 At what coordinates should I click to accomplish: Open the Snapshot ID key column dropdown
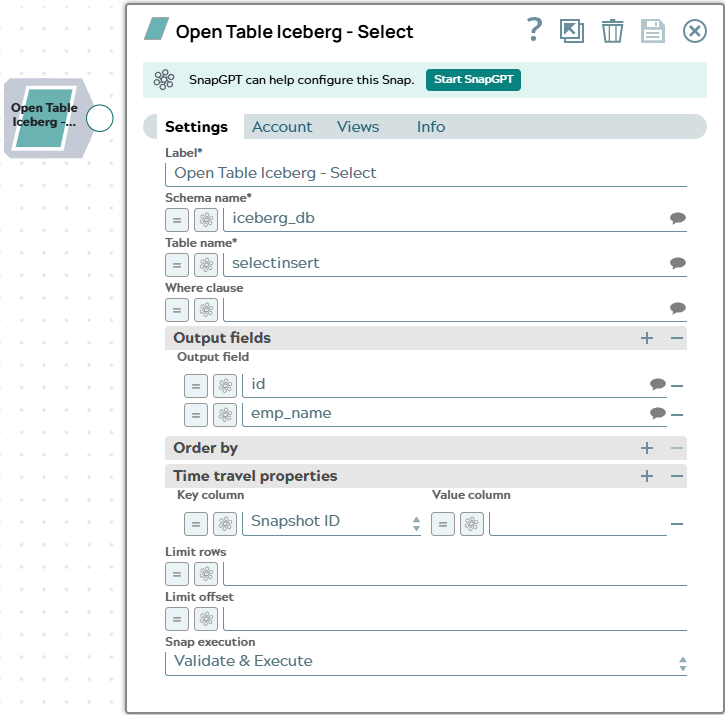pyautogui.click(x=332, y=523)
